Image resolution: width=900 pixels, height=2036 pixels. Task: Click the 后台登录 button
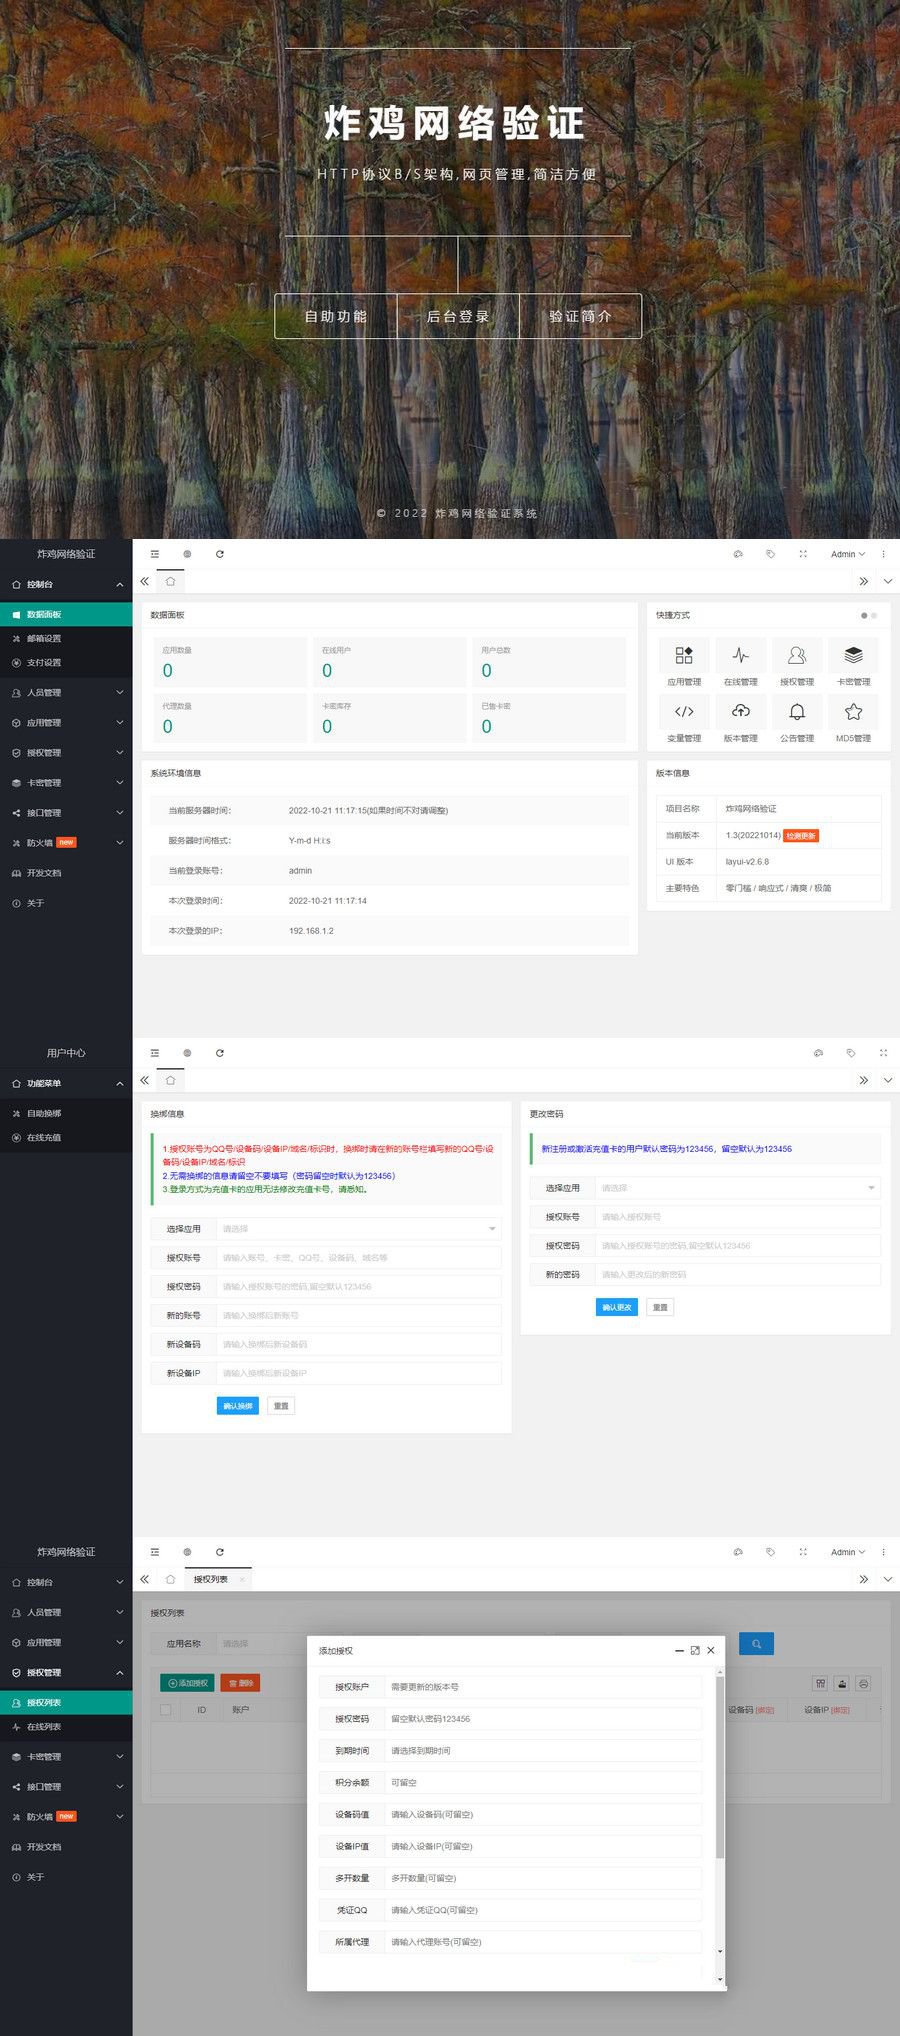458,316
